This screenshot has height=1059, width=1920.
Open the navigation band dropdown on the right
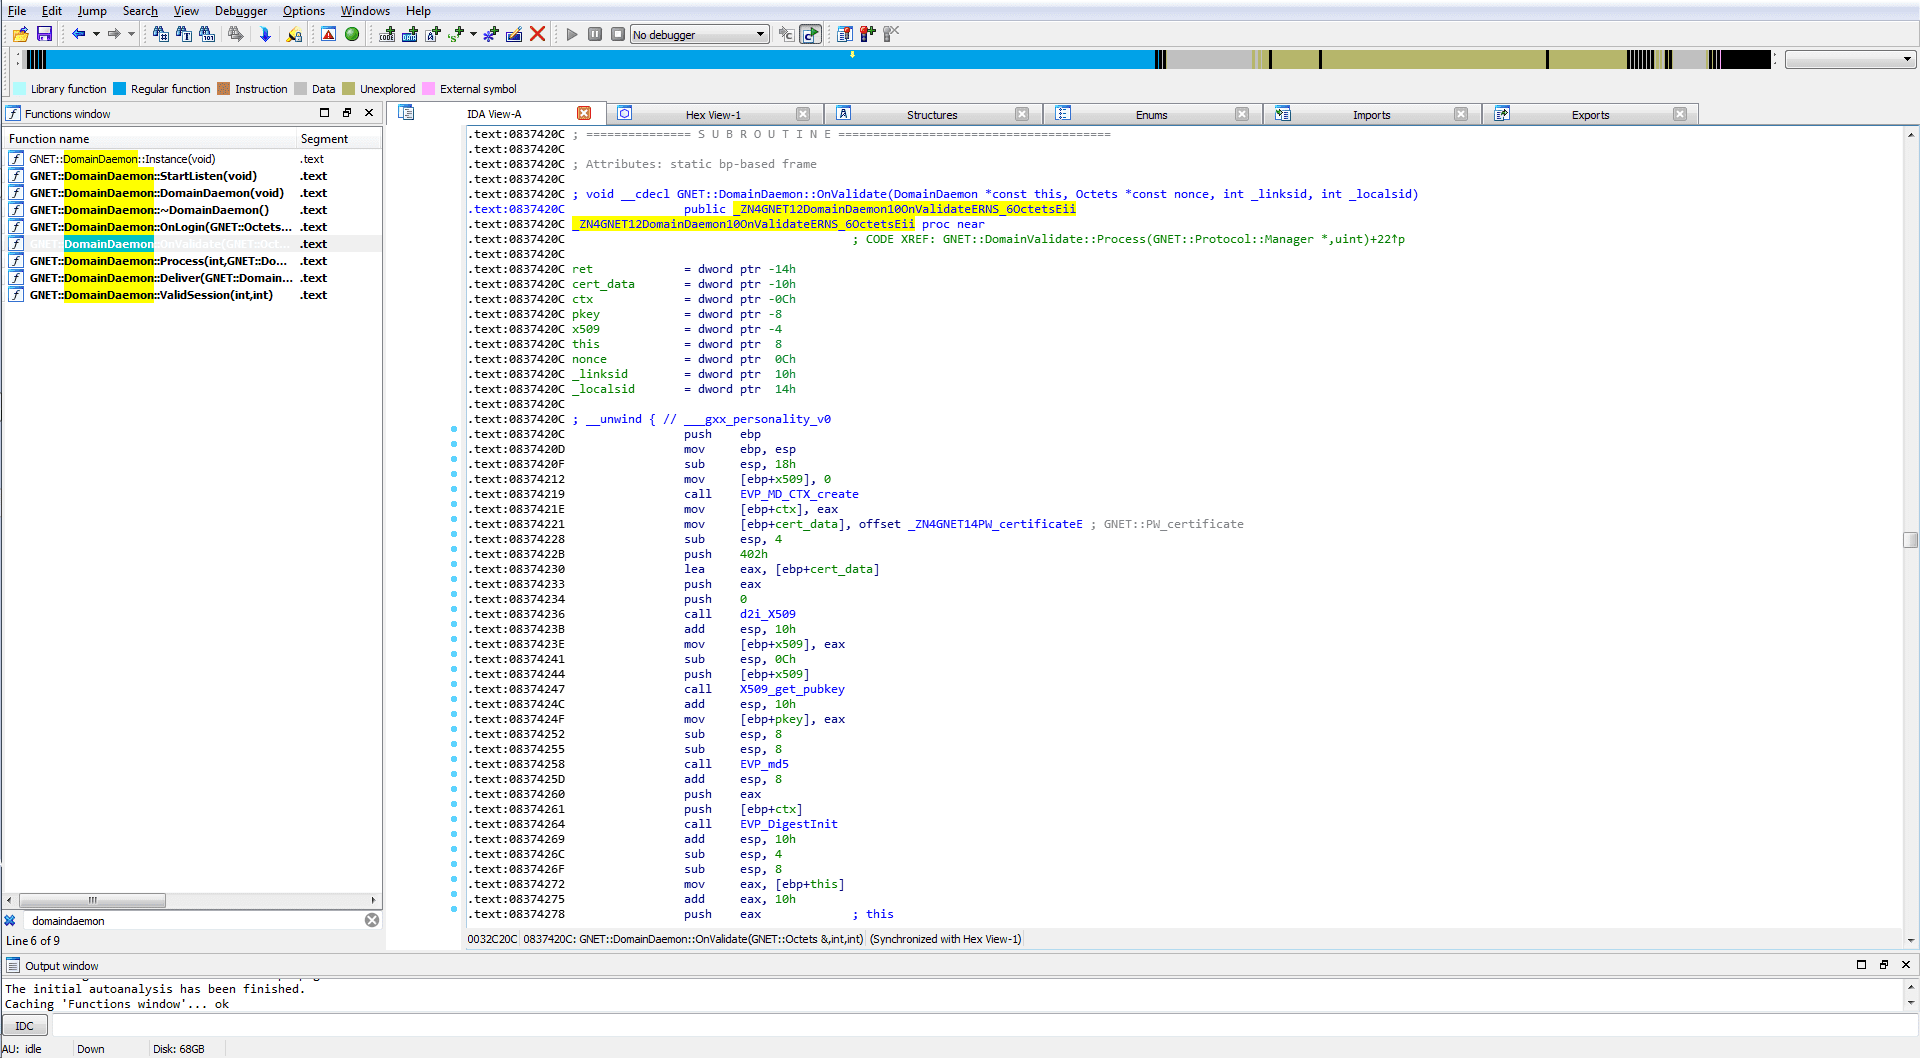pyautogui.click(x=1850, y=60)
